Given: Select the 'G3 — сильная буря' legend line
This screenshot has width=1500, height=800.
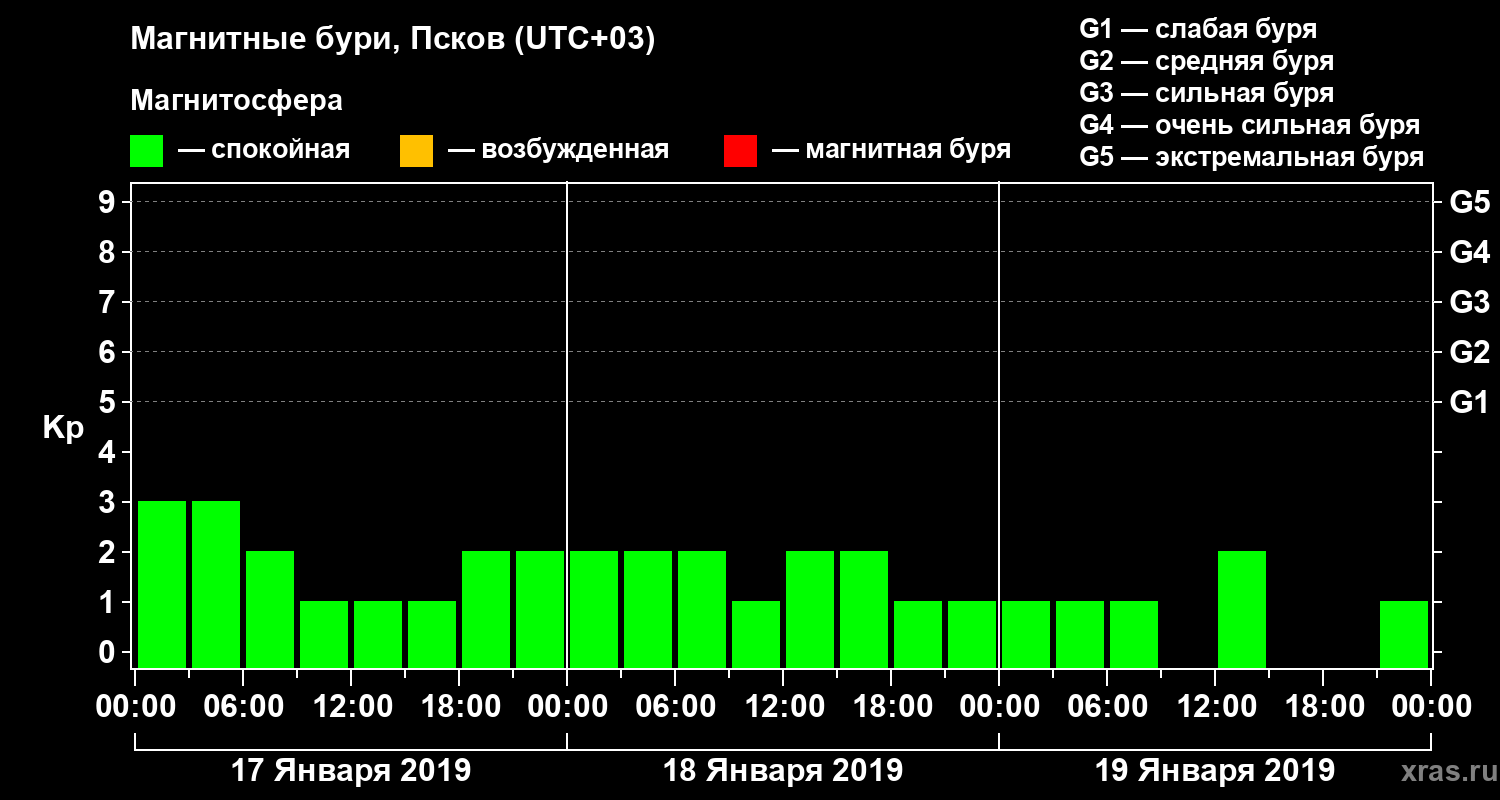Looking at the screenshot, I should pyautogui.click(x=1206, y=93).
